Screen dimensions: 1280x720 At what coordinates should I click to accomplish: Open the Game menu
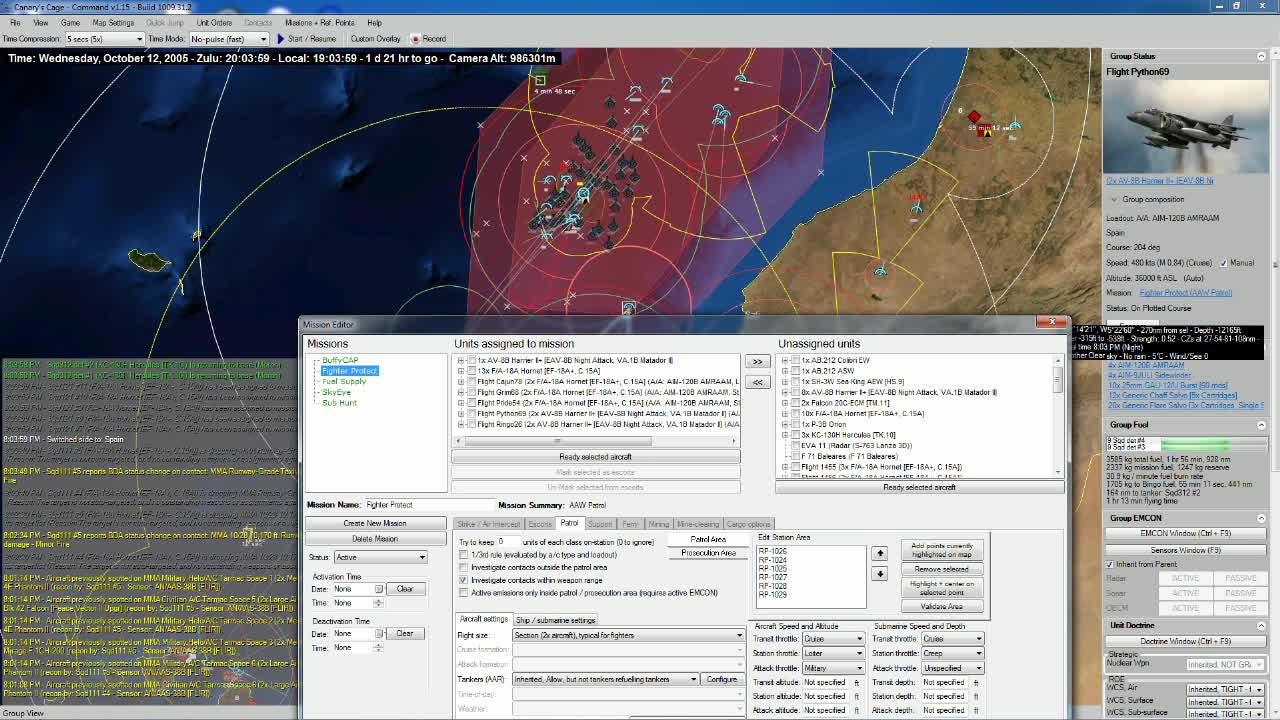70,22
